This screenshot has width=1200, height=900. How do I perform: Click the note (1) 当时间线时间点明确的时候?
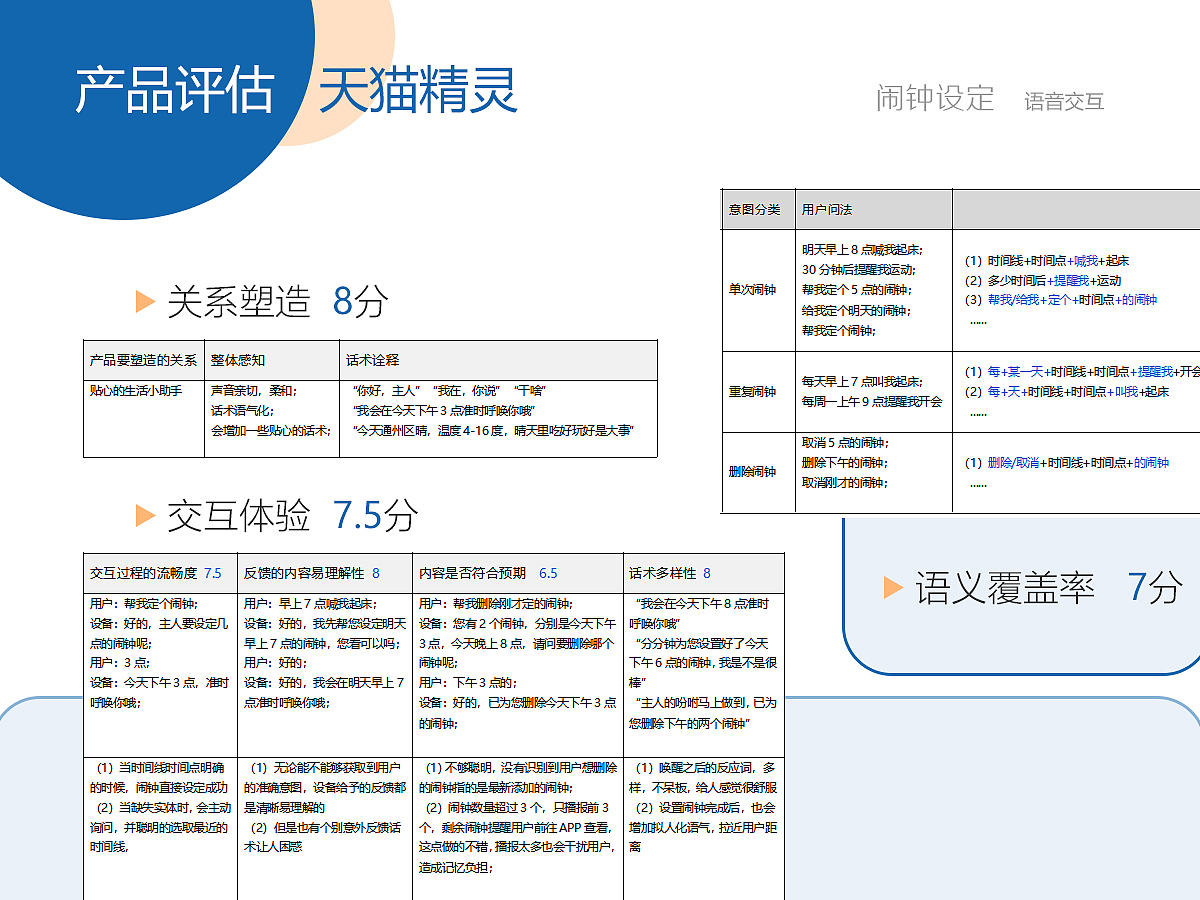160,778
